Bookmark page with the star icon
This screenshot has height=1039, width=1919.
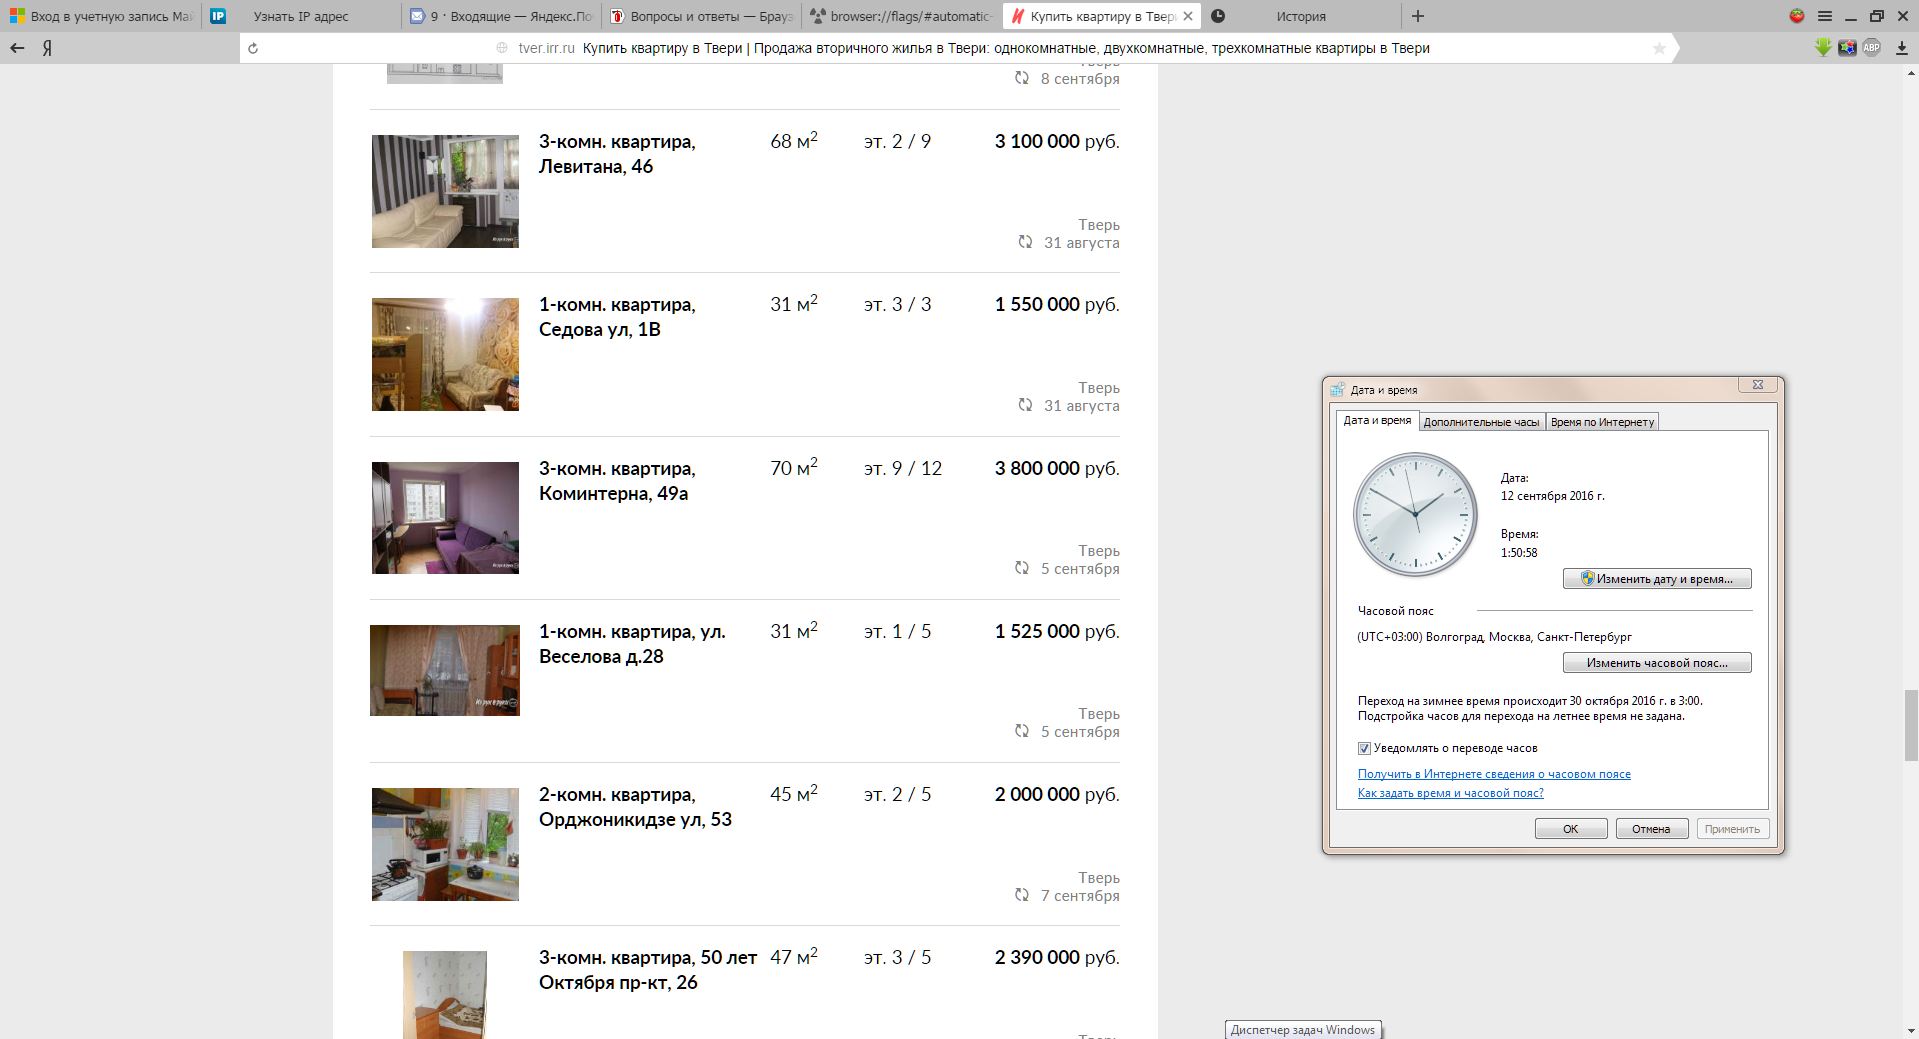tap(1659, 48)
